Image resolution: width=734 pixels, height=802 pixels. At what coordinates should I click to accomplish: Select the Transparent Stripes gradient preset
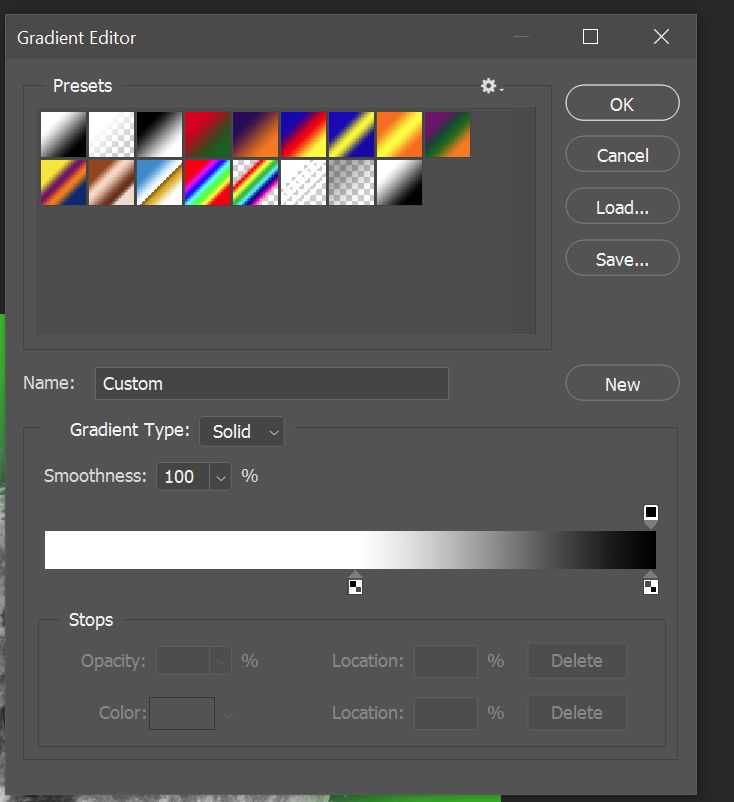(304, 183)
